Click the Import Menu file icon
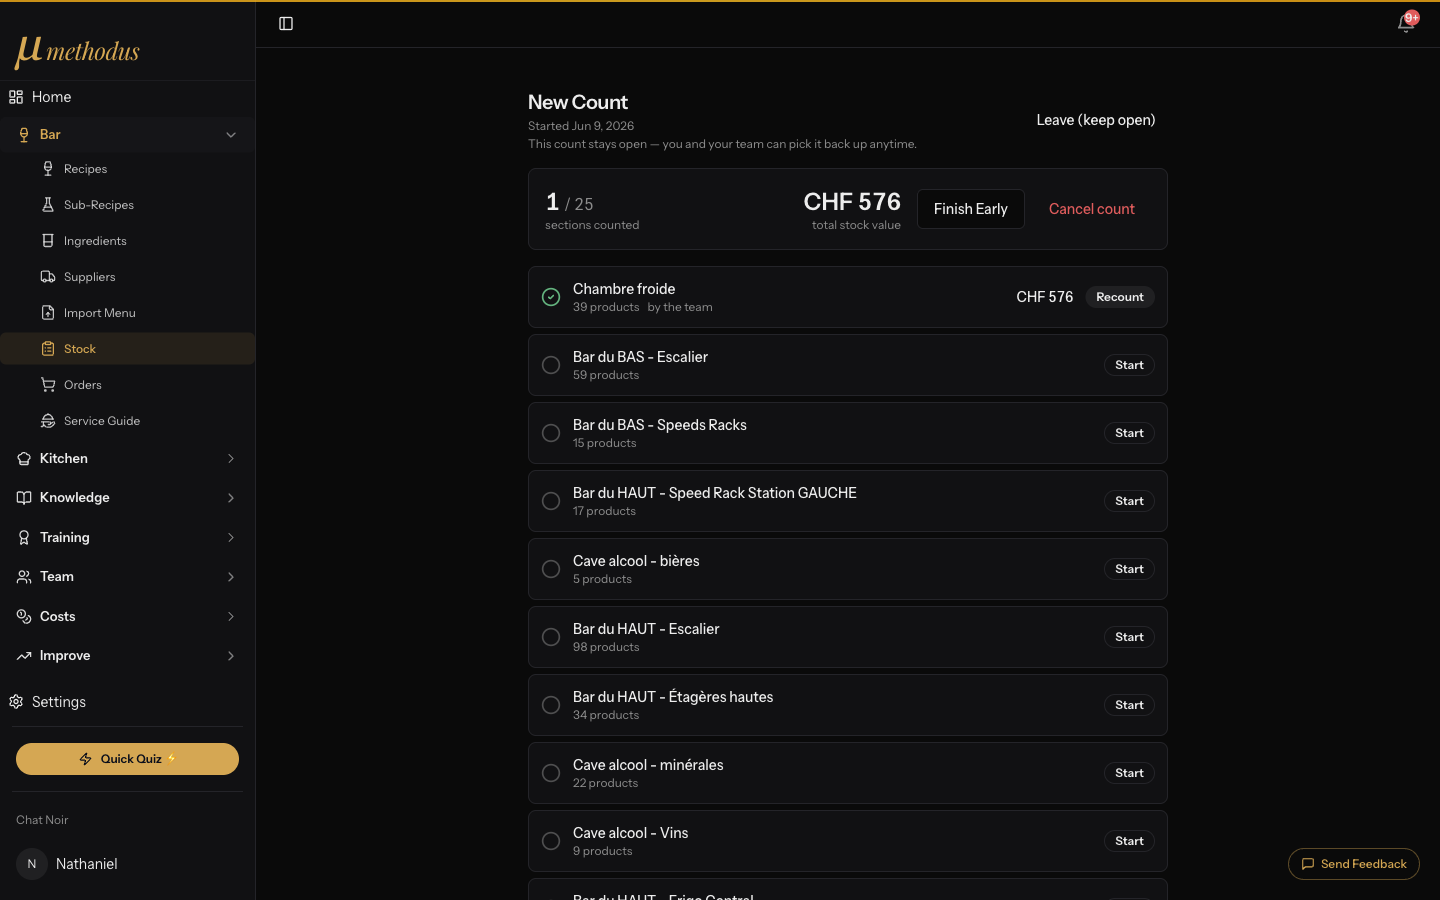 click(48, 313)
